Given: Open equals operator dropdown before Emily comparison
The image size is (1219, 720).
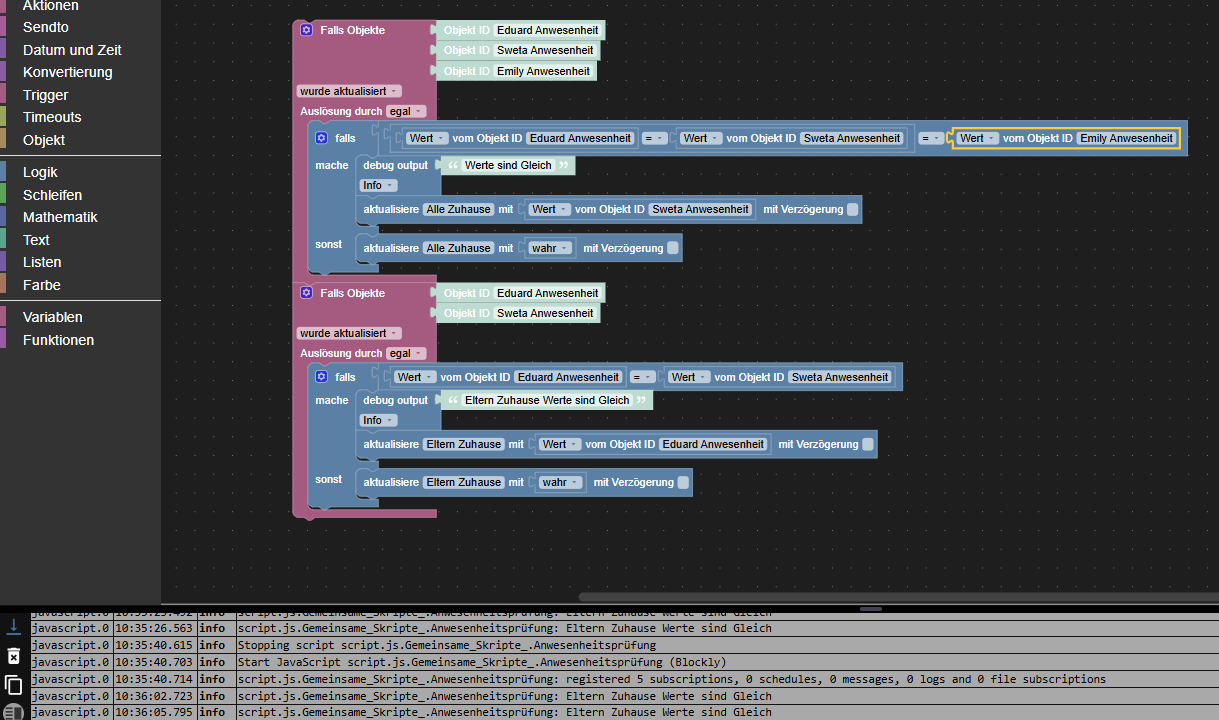Looking at the screenshot, I should click(930, 138).
